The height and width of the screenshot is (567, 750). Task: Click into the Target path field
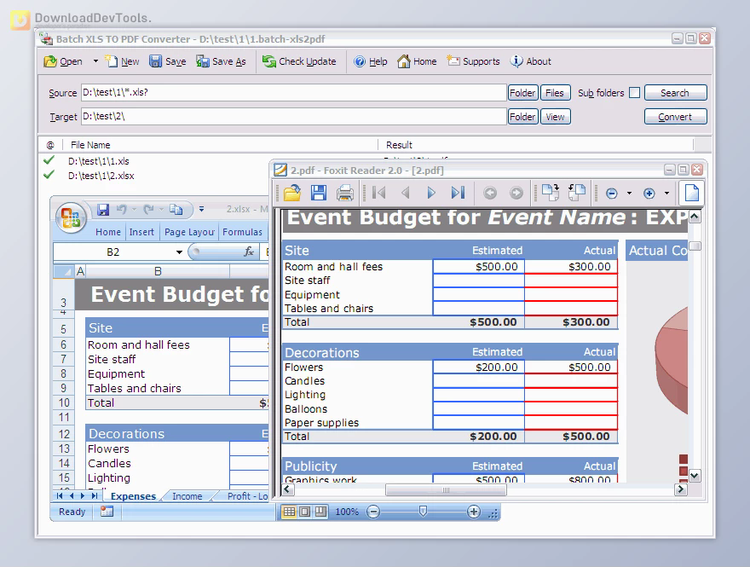(x=294, y=116)
